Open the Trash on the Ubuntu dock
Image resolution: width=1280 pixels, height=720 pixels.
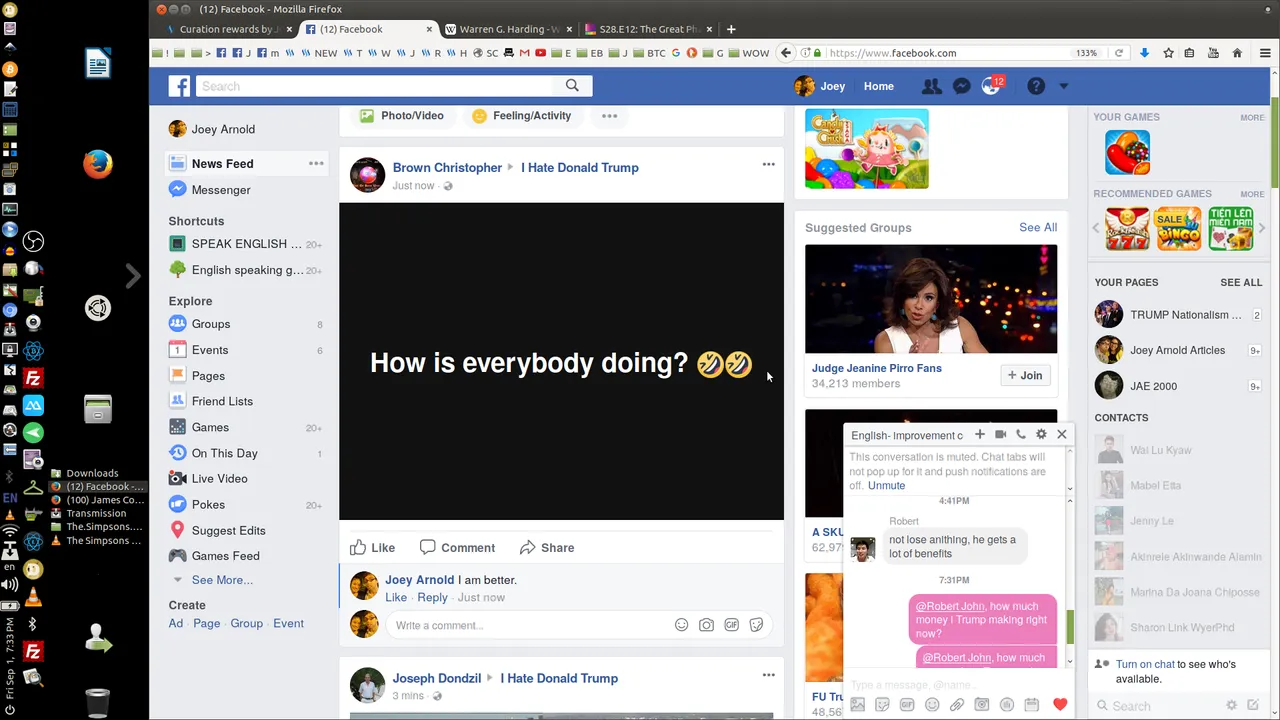(97, 703)
